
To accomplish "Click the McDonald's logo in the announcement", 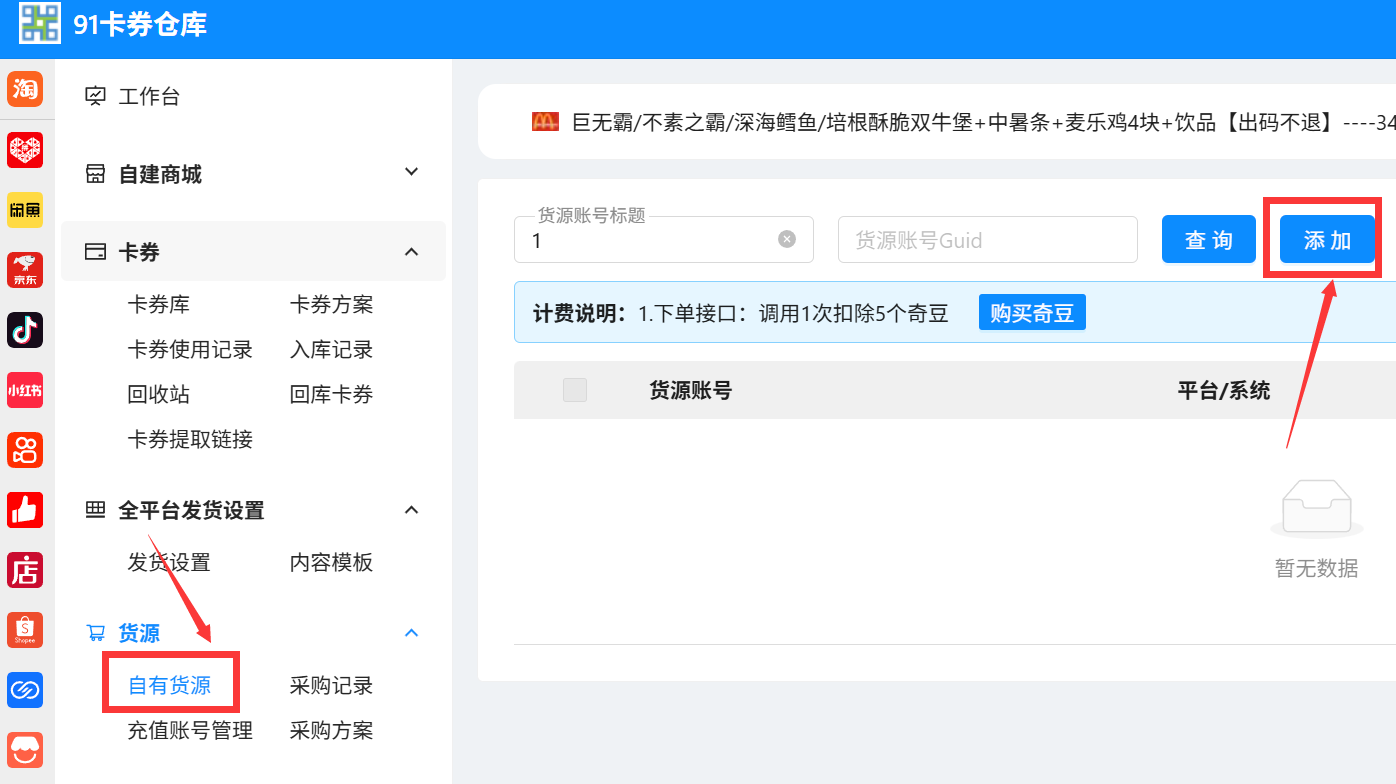I will (x=545, y=122).
